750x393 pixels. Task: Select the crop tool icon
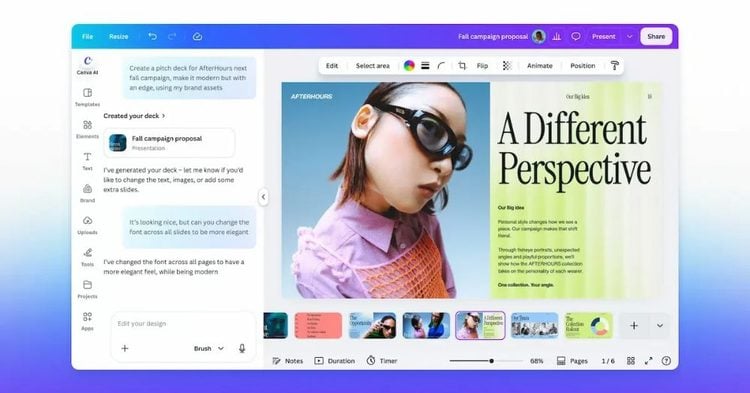[x=462, y=66]
